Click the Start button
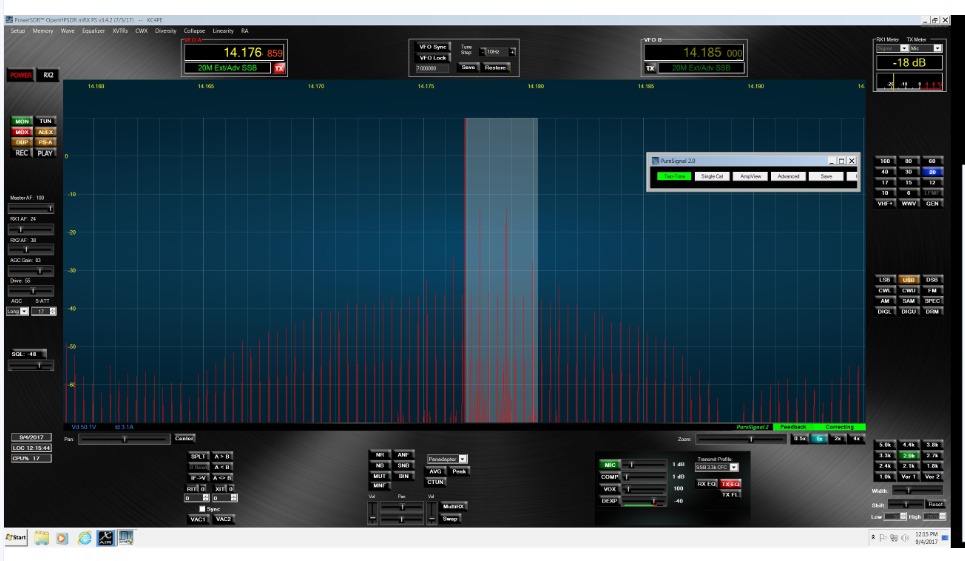 [16, 538]
